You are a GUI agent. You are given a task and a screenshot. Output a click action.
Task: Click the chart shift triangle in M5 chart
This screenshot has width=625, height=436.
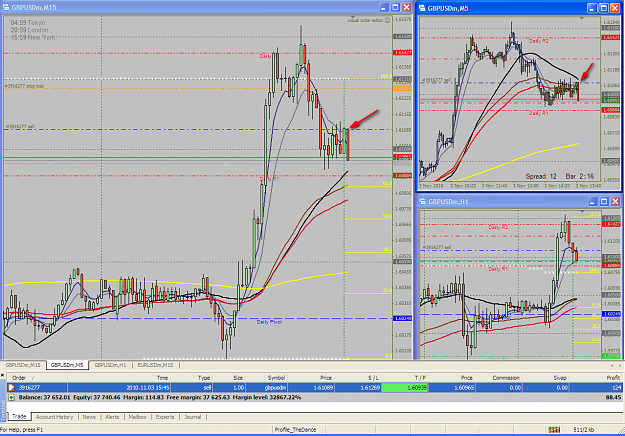(x=582, y=18)
